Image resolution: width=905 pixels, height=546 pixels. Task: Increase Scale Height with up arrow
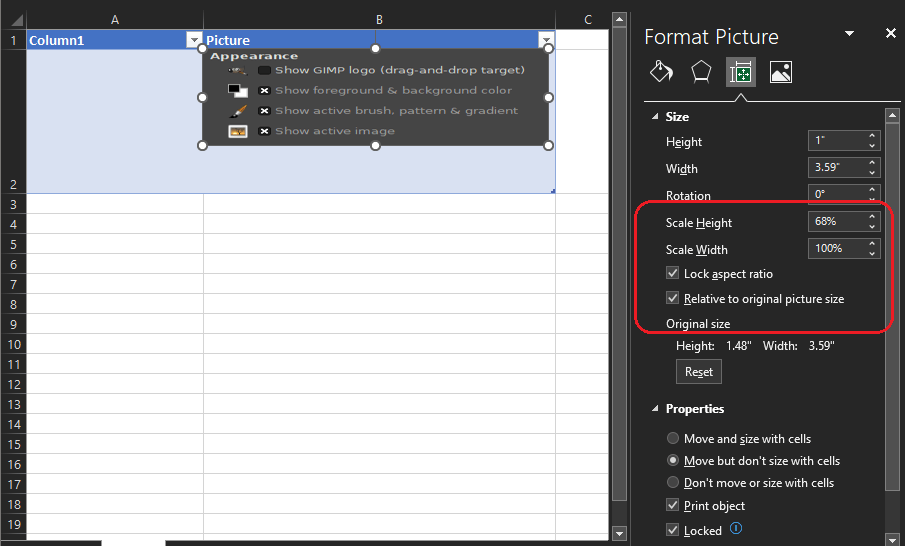pyautogui.click(x=872, y=216)
